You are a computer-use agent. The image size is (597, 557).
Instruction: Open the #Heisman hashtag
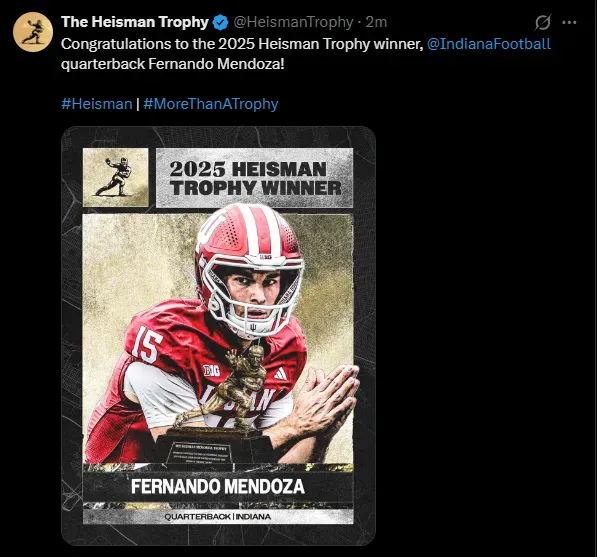(x=97, y=104)
